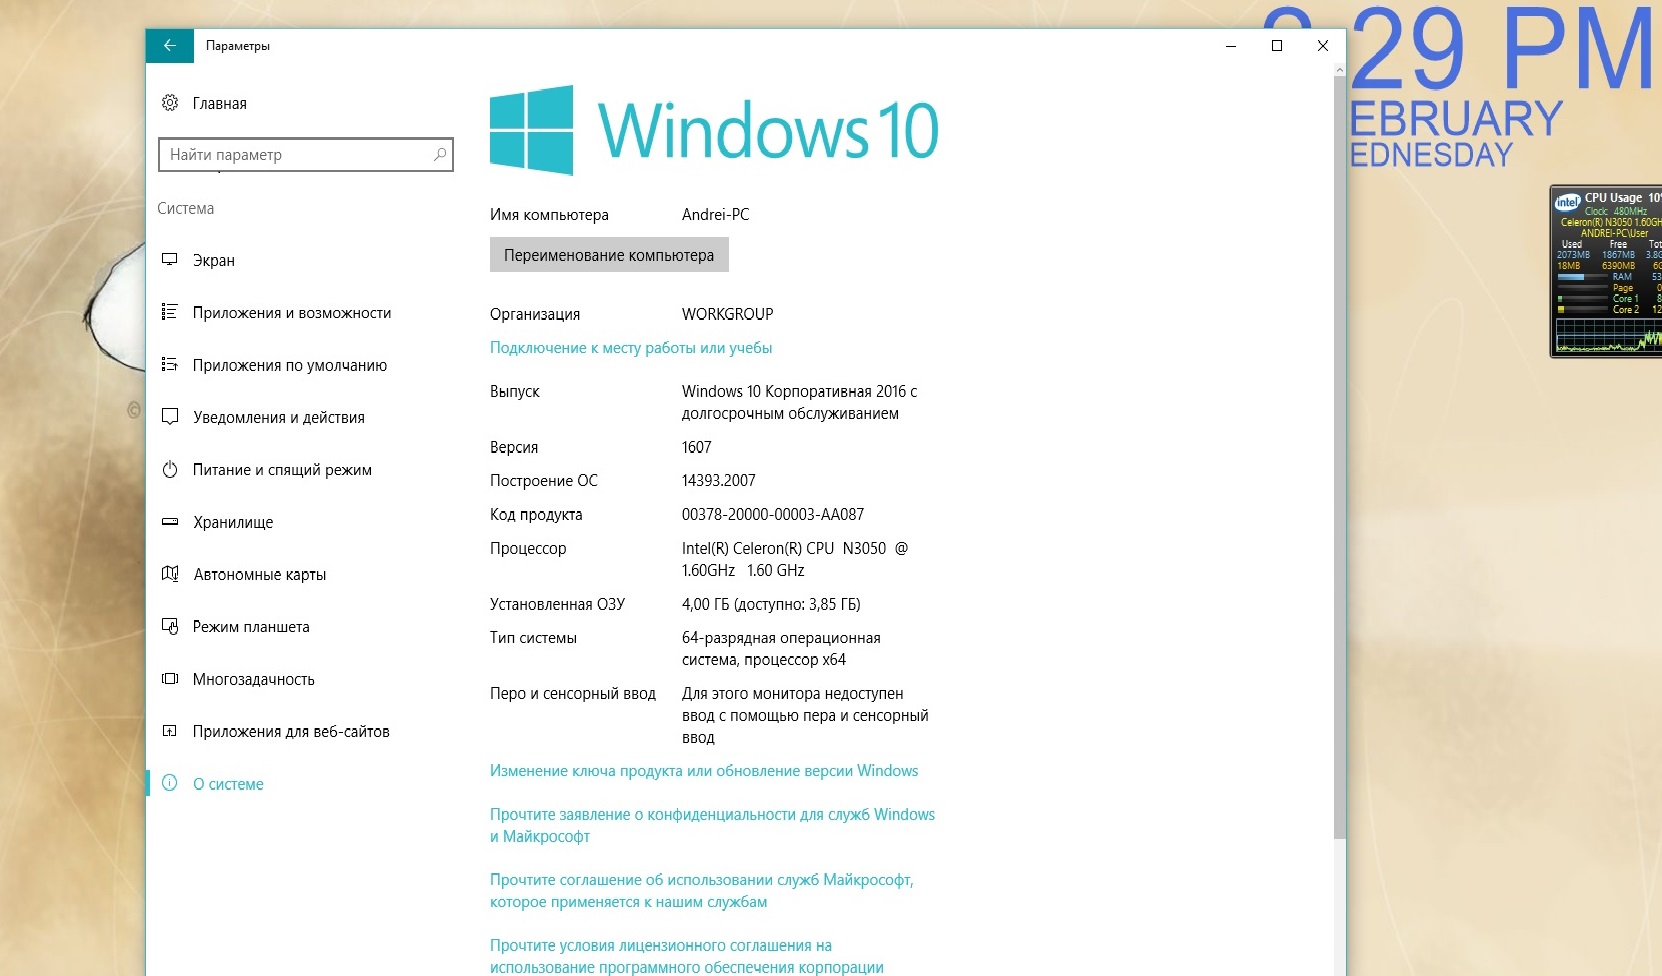Click the Хранилище drive icon
1662x976 pixels.
(170, 522)
